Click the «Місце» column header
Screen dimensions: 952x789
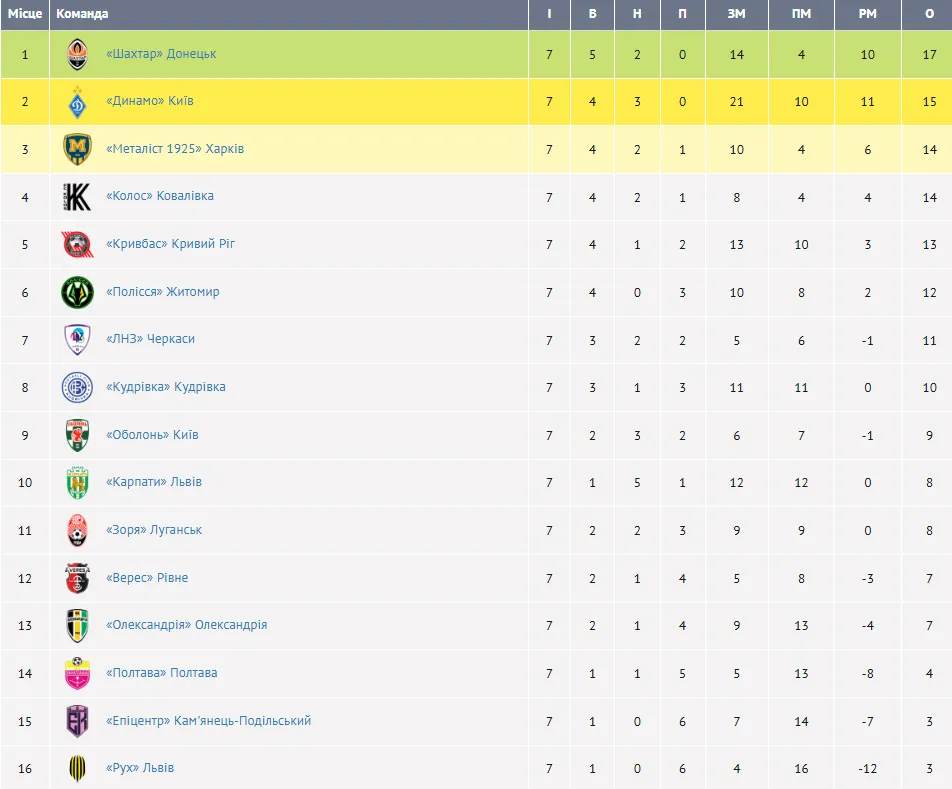click(x=25, y=14)
